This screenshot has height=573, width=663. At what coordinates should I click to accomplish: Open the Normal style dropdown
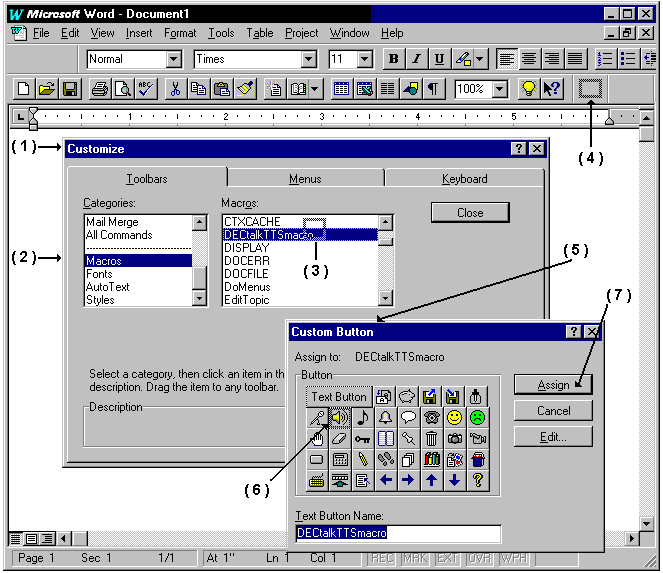(173, 59)
